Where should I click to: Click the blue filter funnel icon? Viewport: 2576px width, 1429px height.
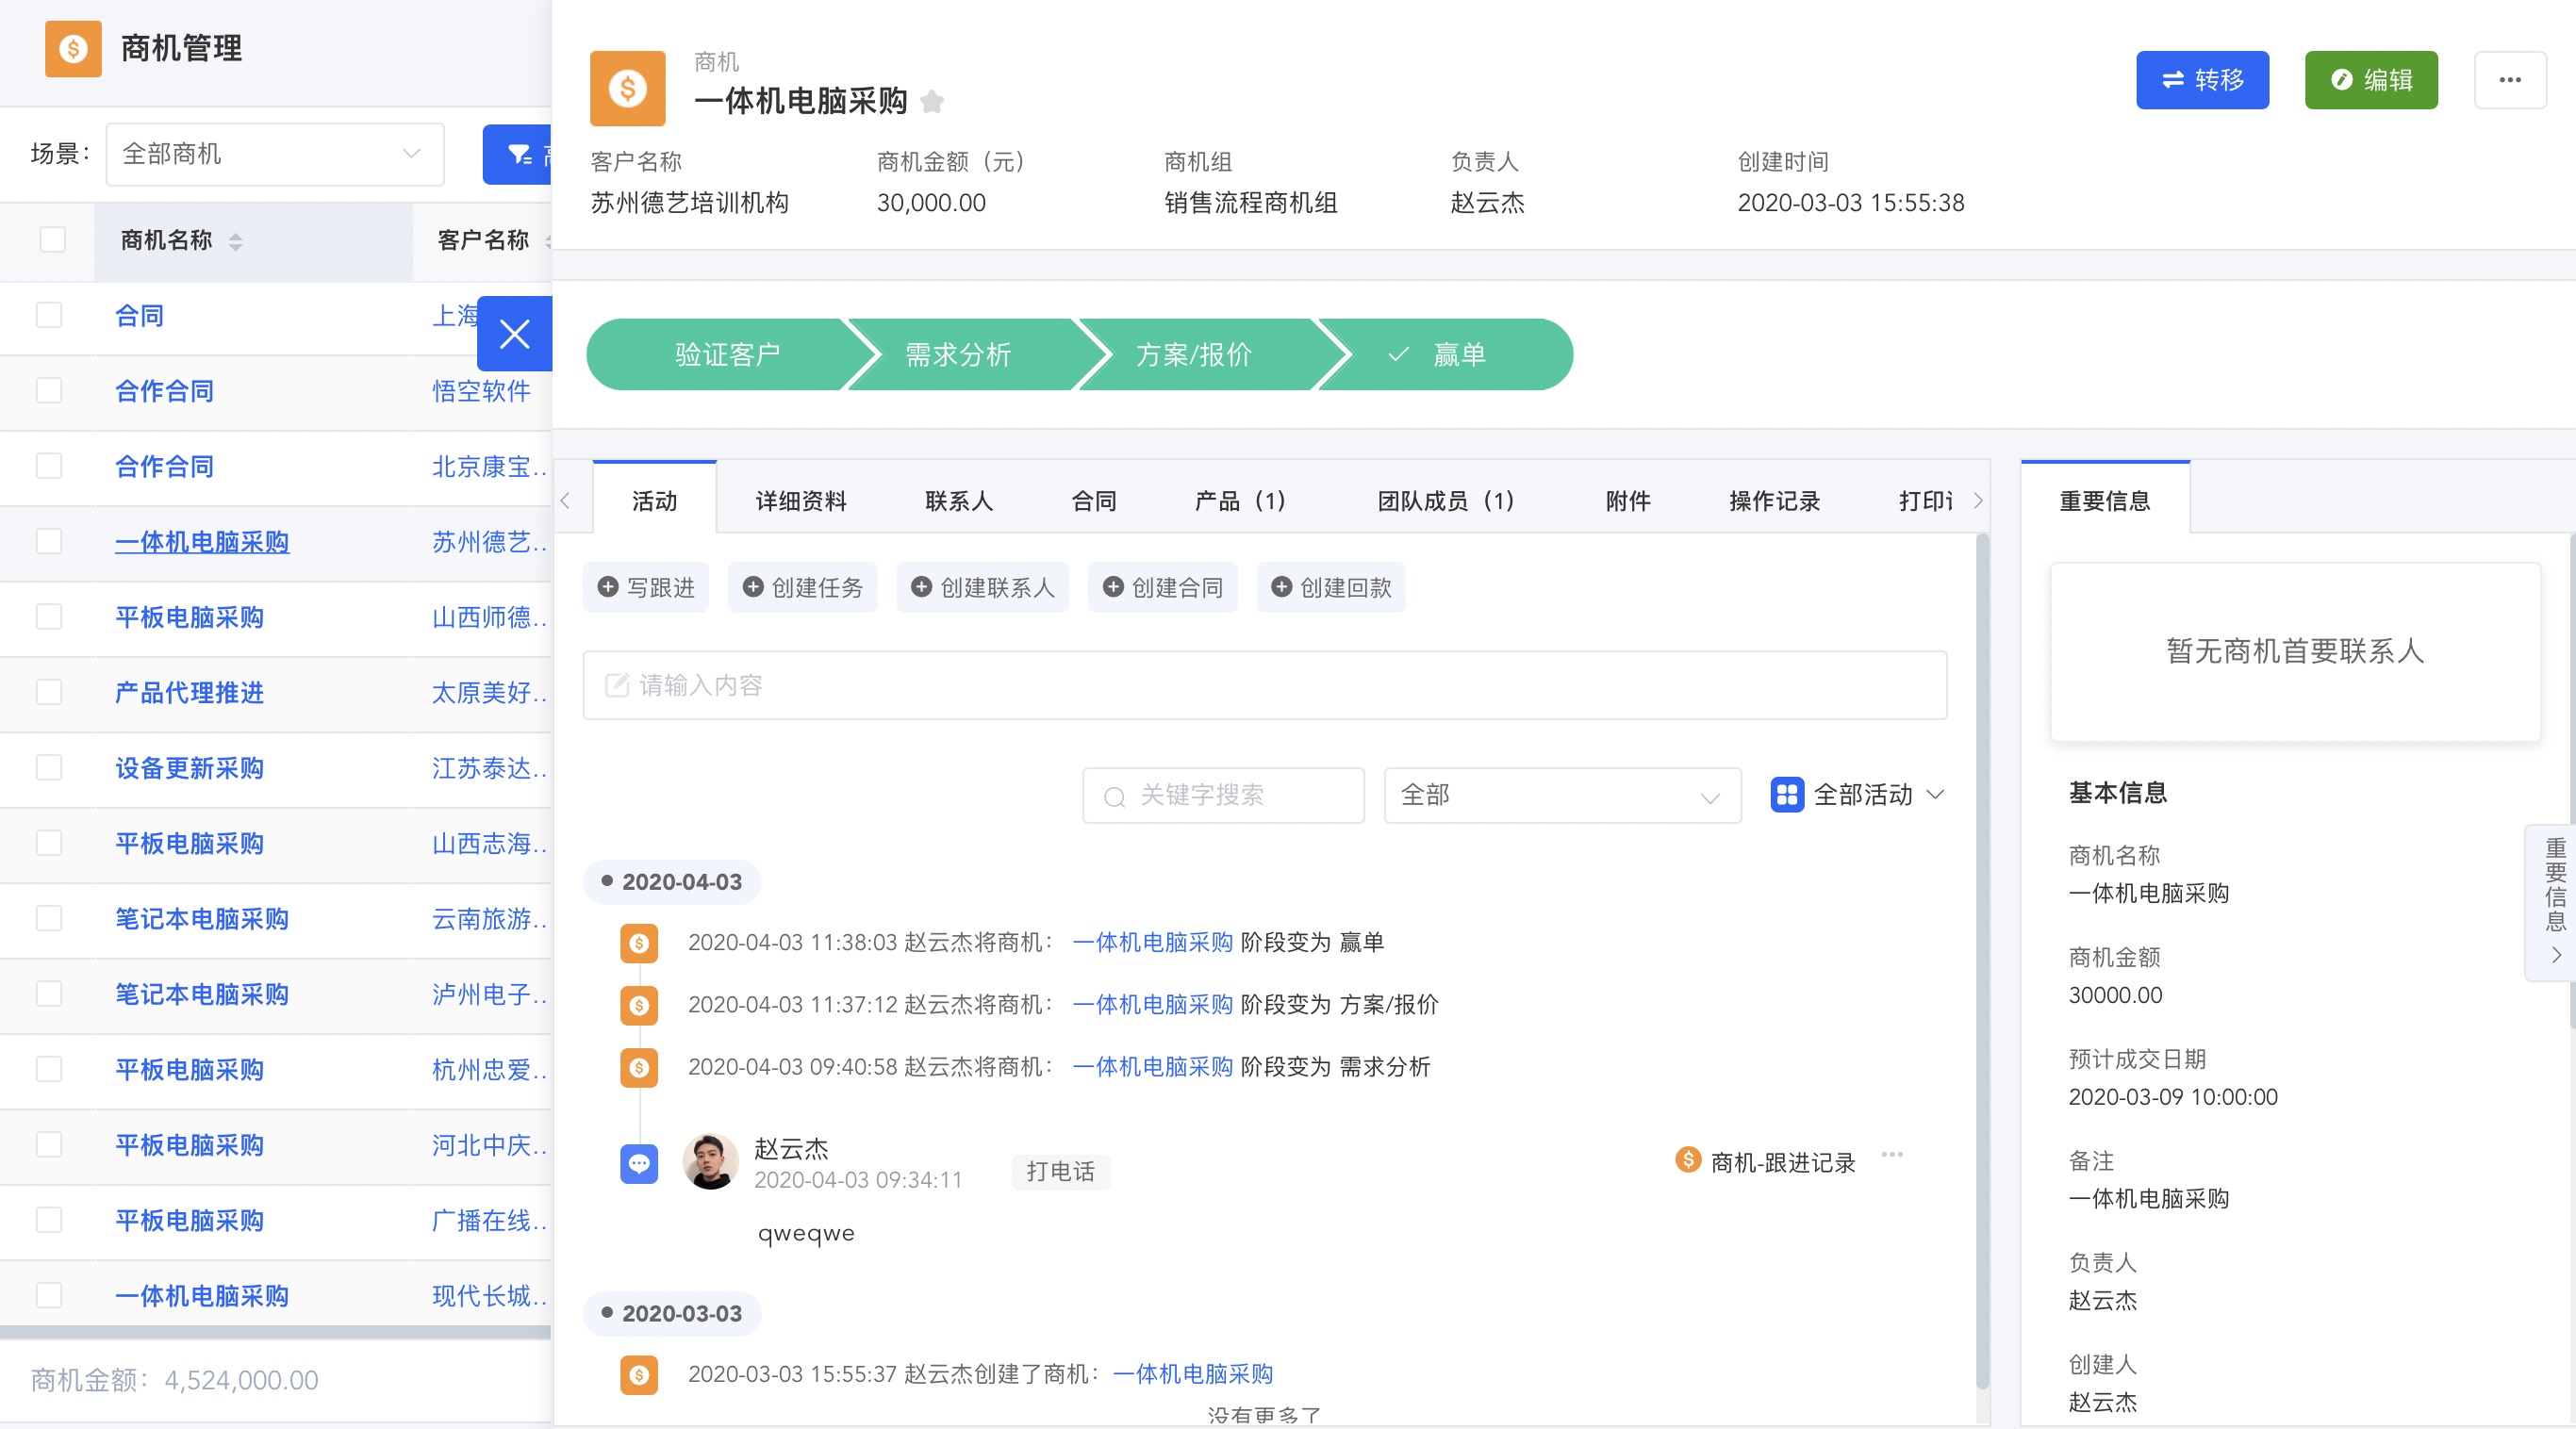point(519,154)
